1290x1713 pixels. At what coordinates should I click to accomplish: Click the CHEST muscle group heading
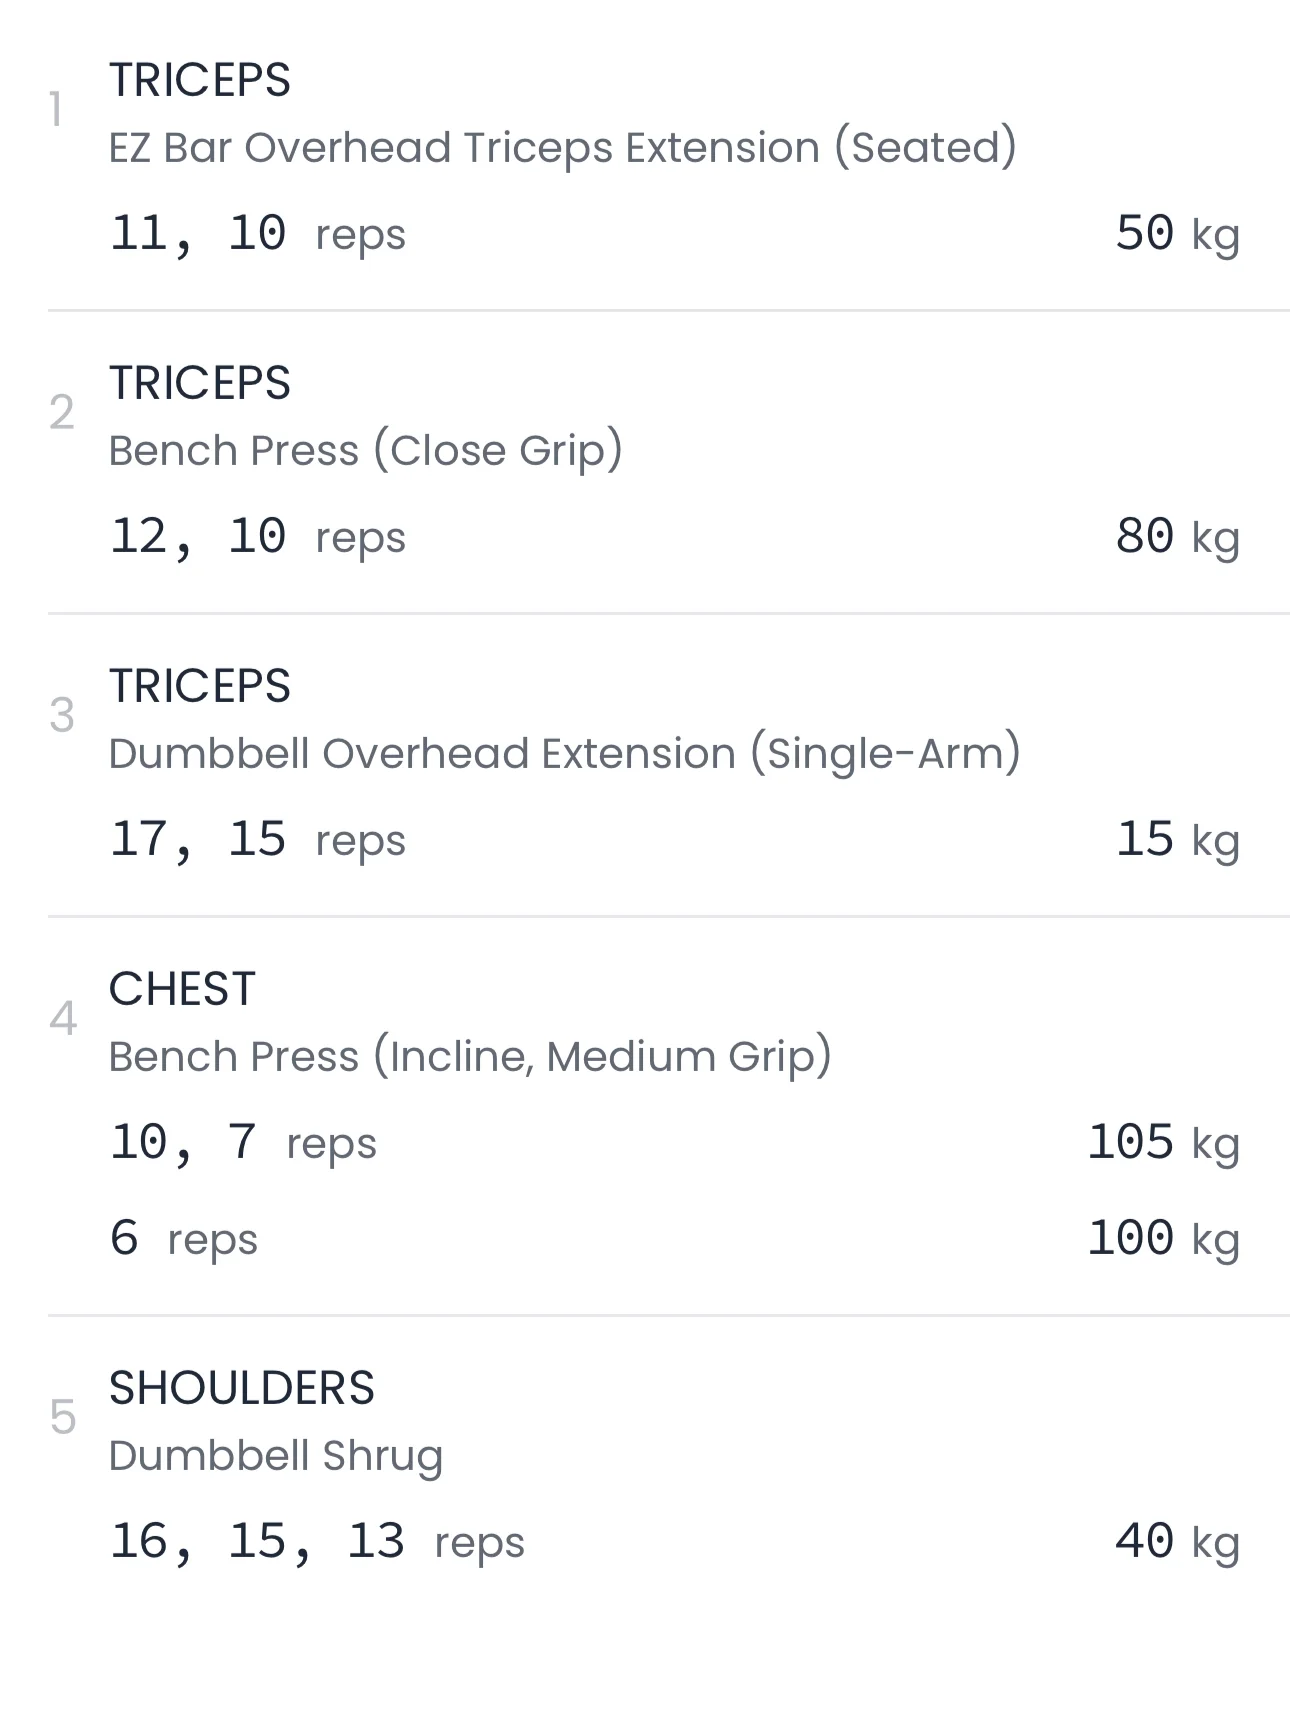182,989
